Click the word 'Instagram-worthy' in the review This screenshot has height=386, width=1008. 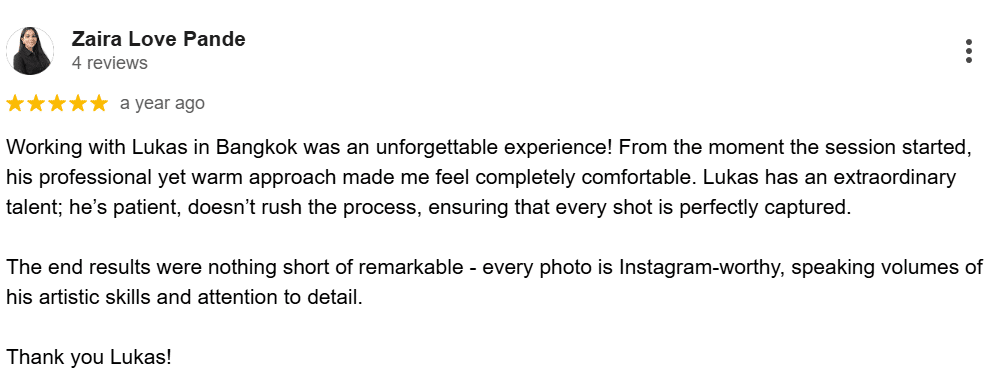tap(701, 268)
